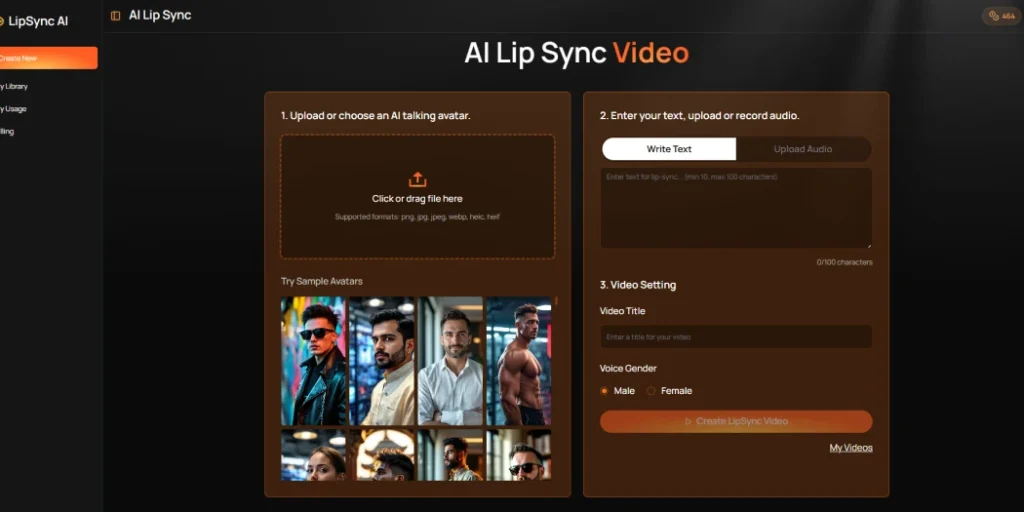
Task: Open the Billing sidebar item
Action: (7, 131)
